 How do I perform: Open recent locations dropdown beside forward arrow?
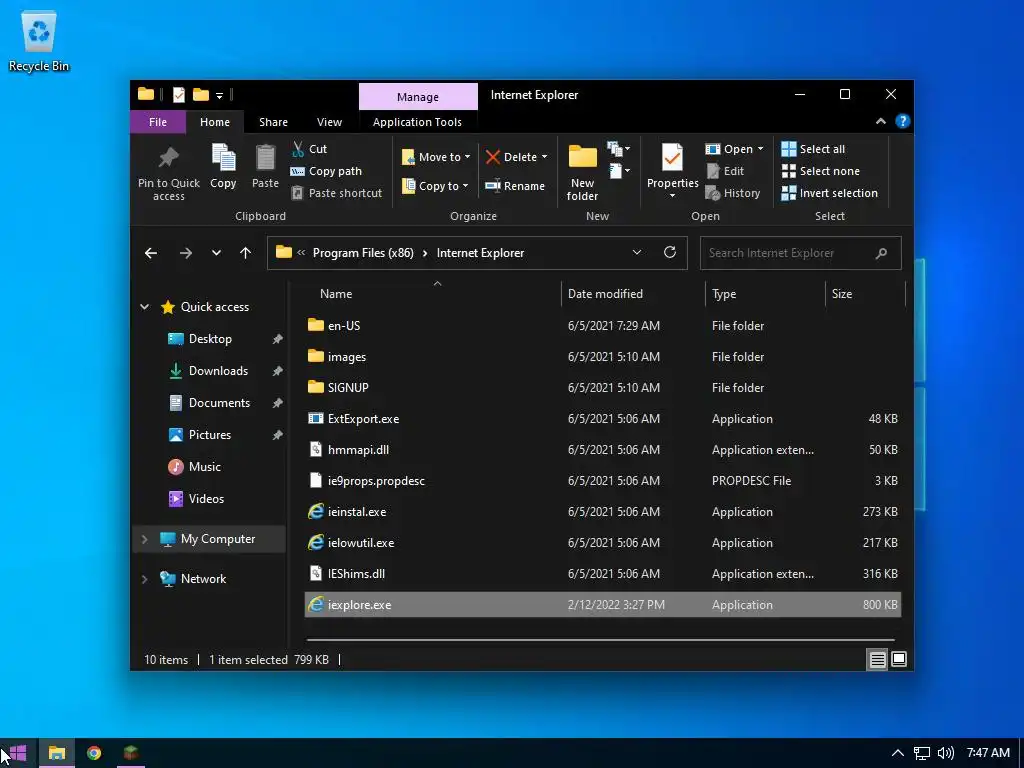point(216,253)
